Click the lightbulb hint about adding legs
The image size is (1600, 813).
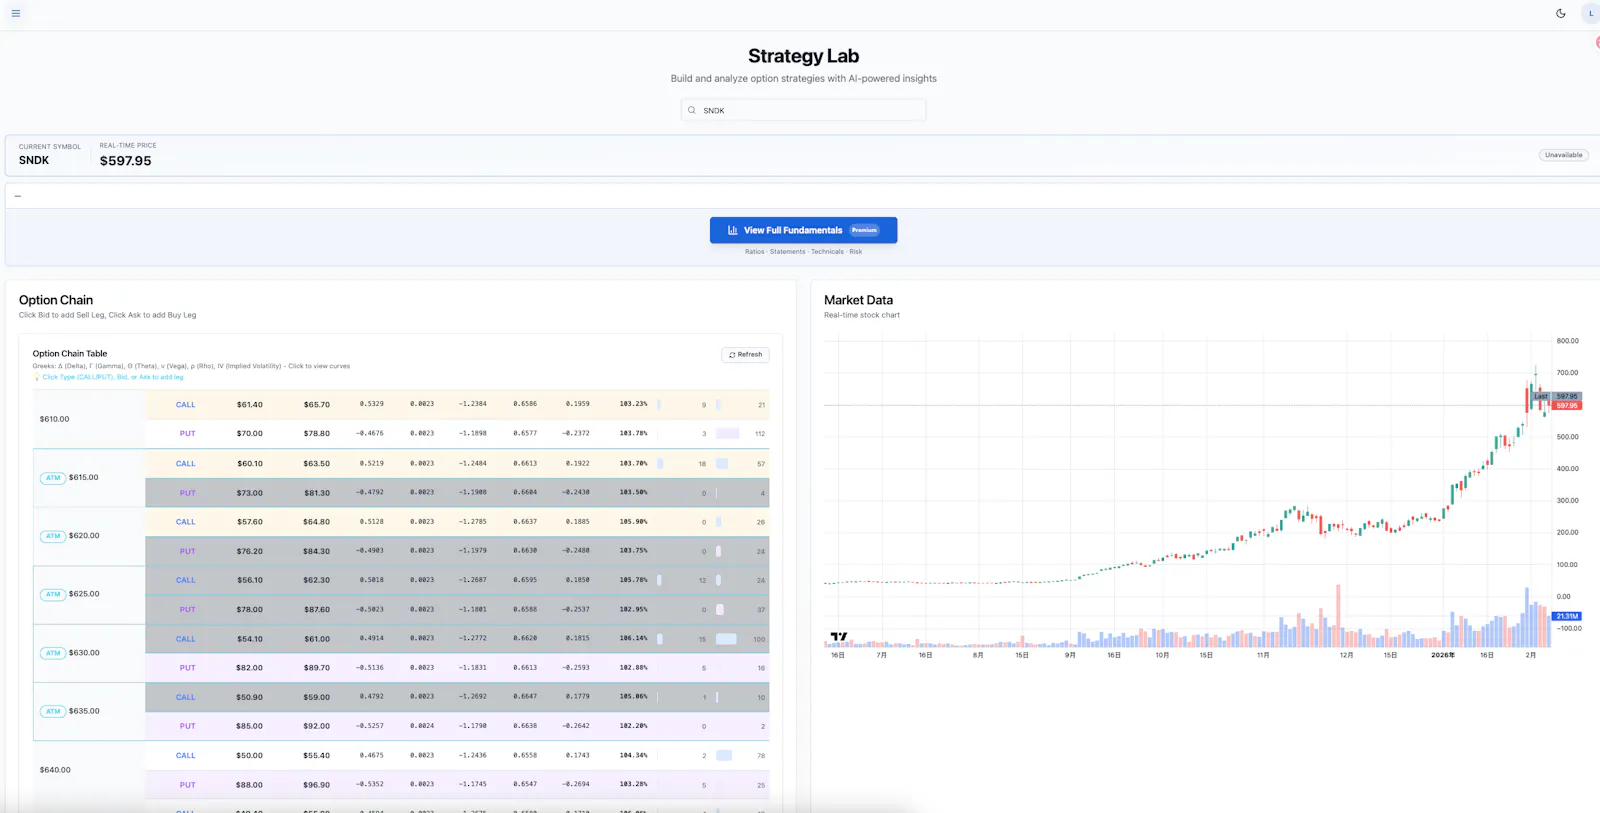[108, 377]
